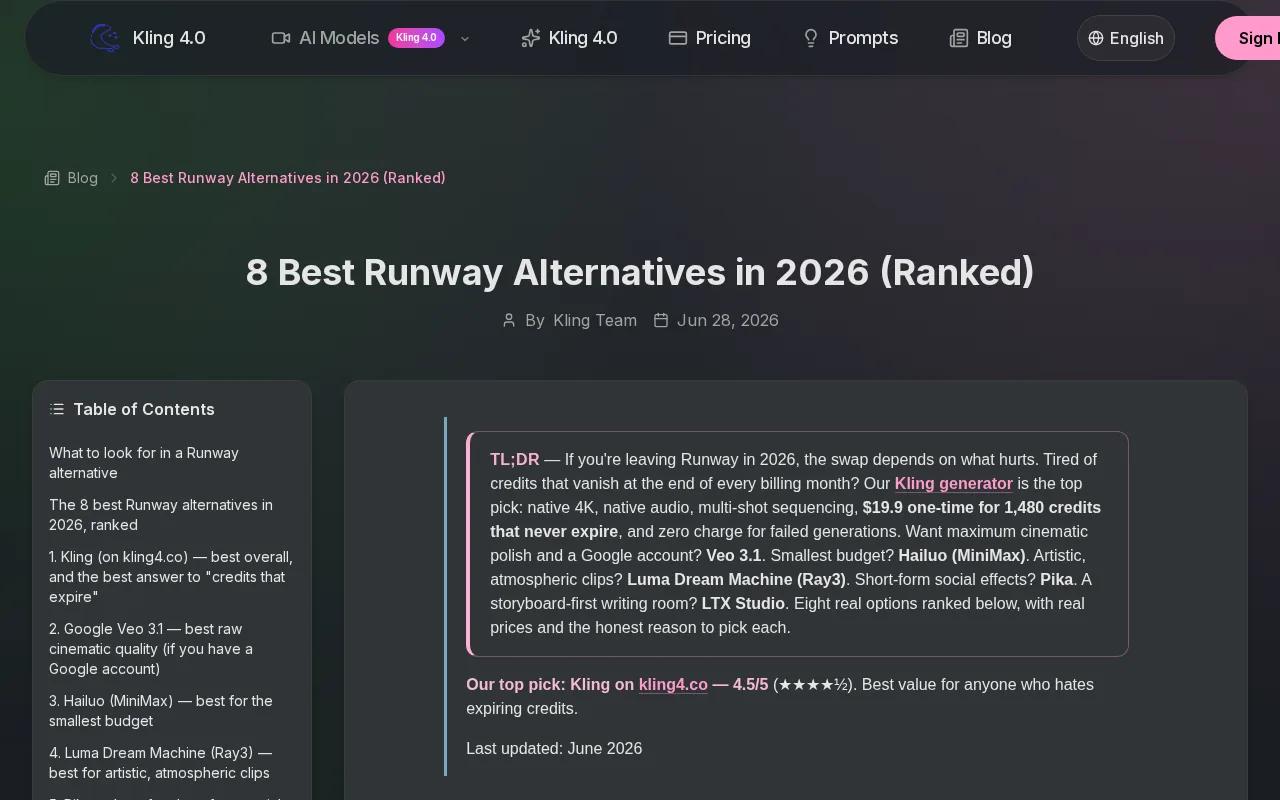The height and width of the screenshot is (800, 1280).
Task: Jump to '1. Kling (on kling4.co)' section
Action: tap(172, 577)
